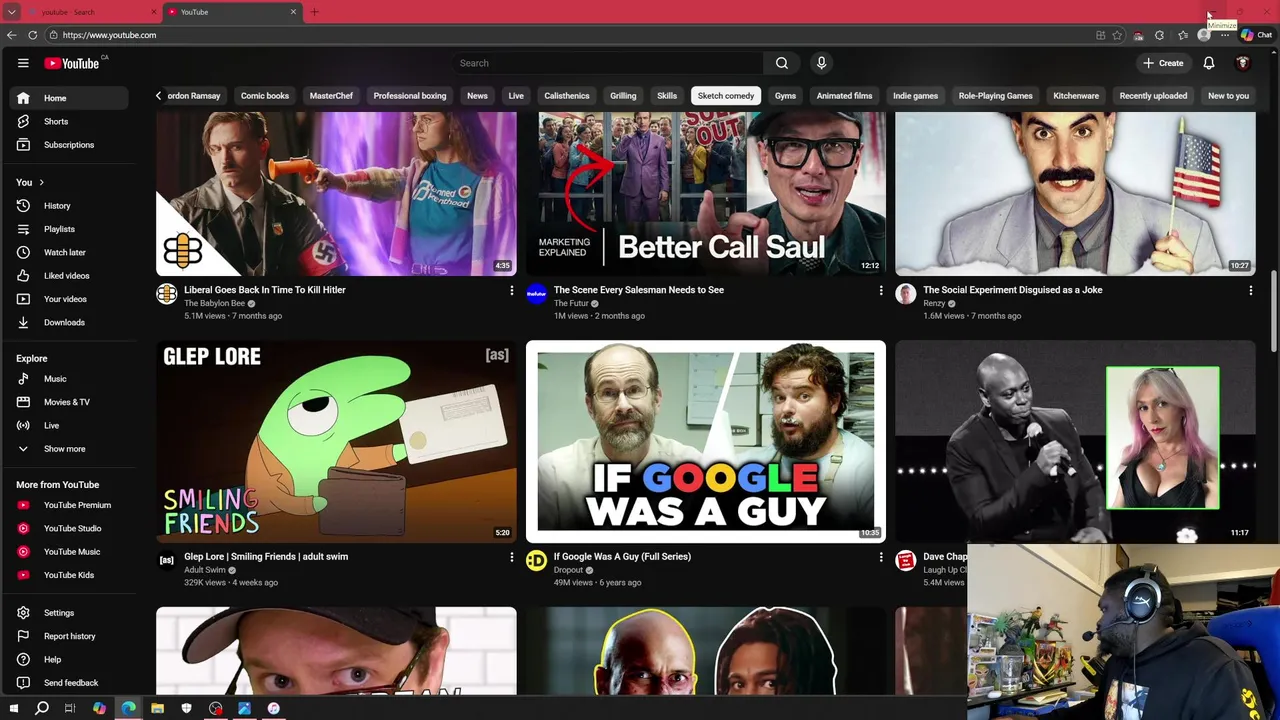Select the Indie games chip
Image resolution: width=1280 pixels, height=720 pixels.
(x=915, y=96)
